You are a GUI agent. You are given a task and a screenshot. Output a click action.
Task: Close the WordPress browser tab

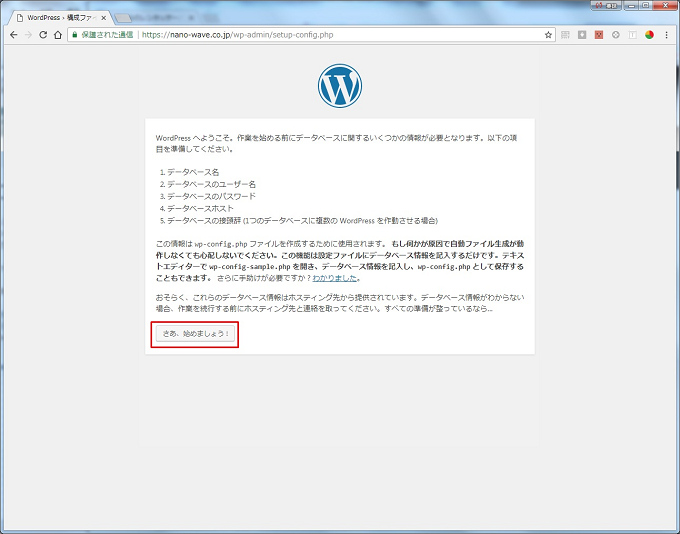coord(103,17)
